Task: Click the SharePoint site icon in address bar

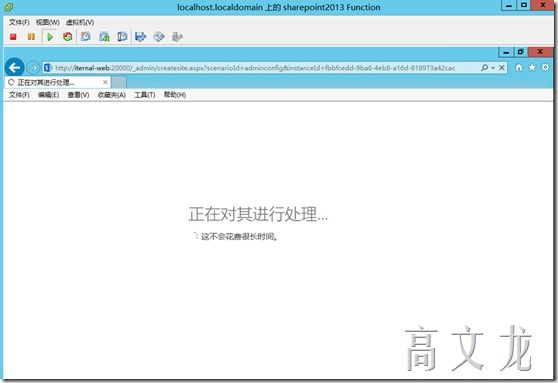Action: pyautogui.click(x=48, y=68)
